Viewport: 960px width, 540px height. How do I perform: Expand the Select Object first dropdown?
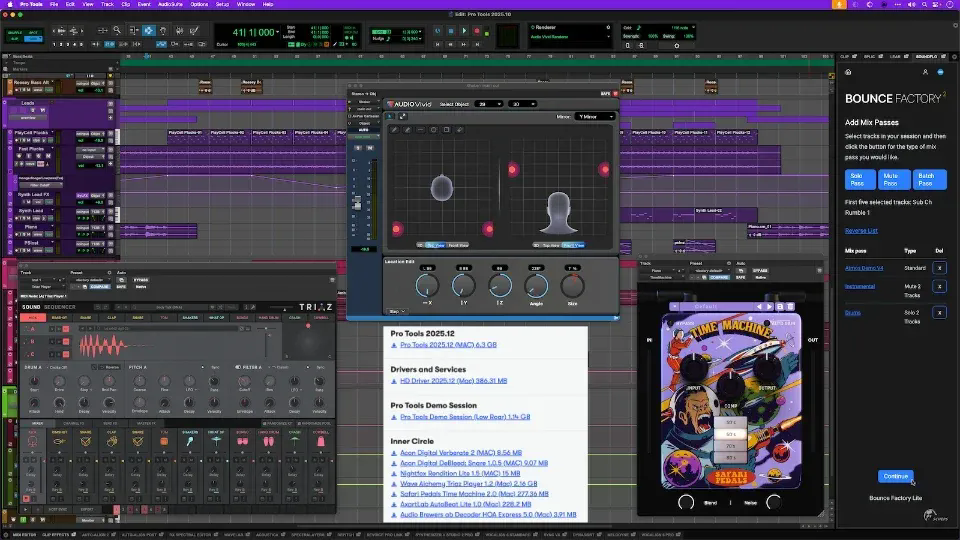486,104
